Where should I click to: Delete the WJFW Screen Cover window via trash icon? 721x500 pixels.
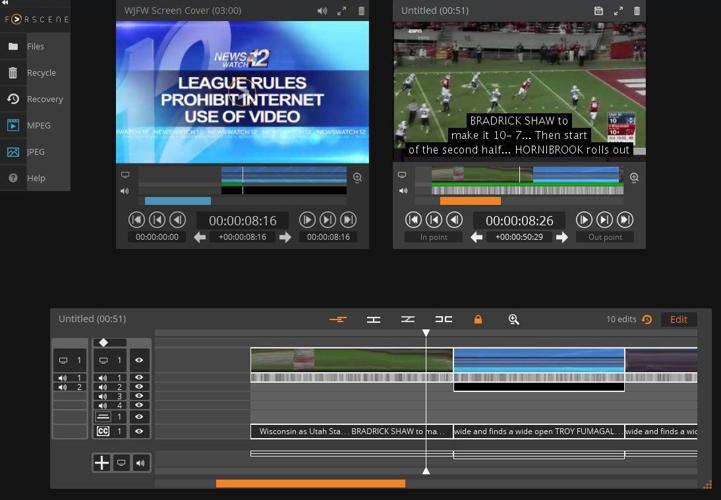tap(361, 11)
